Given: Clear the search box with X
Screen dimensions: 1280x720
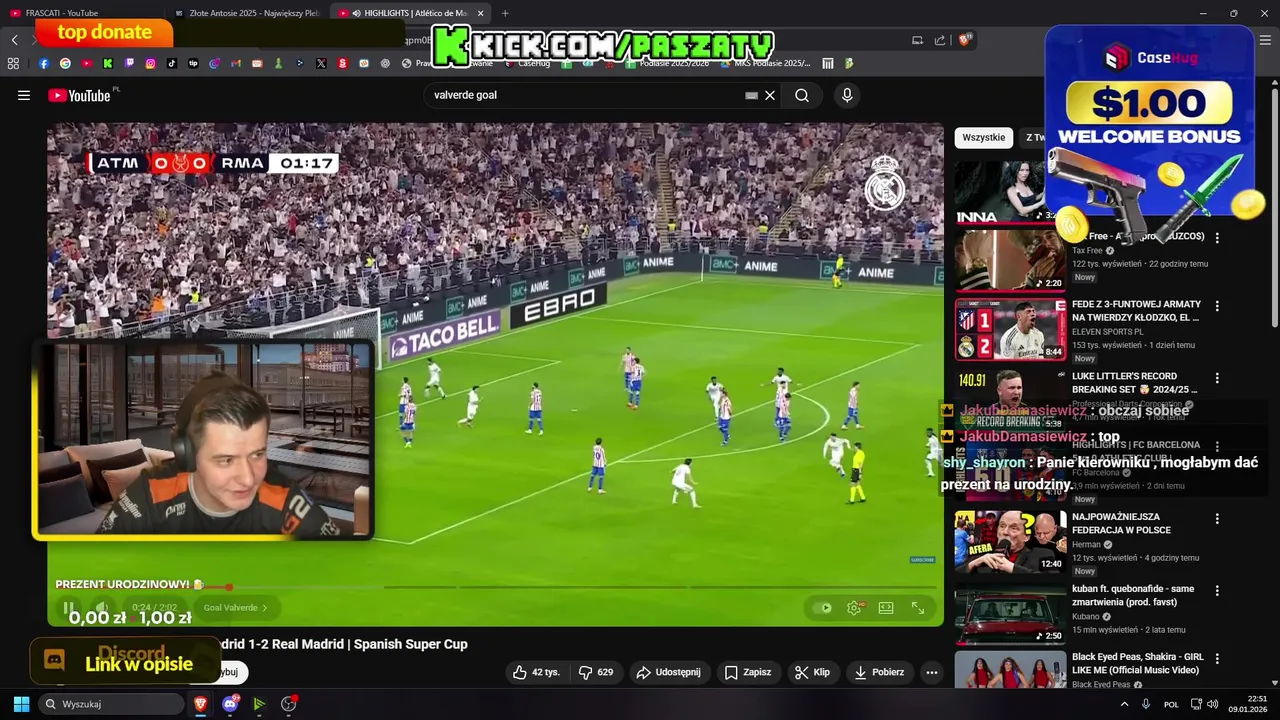Looking at the screenshot, I should coord(770,95).
